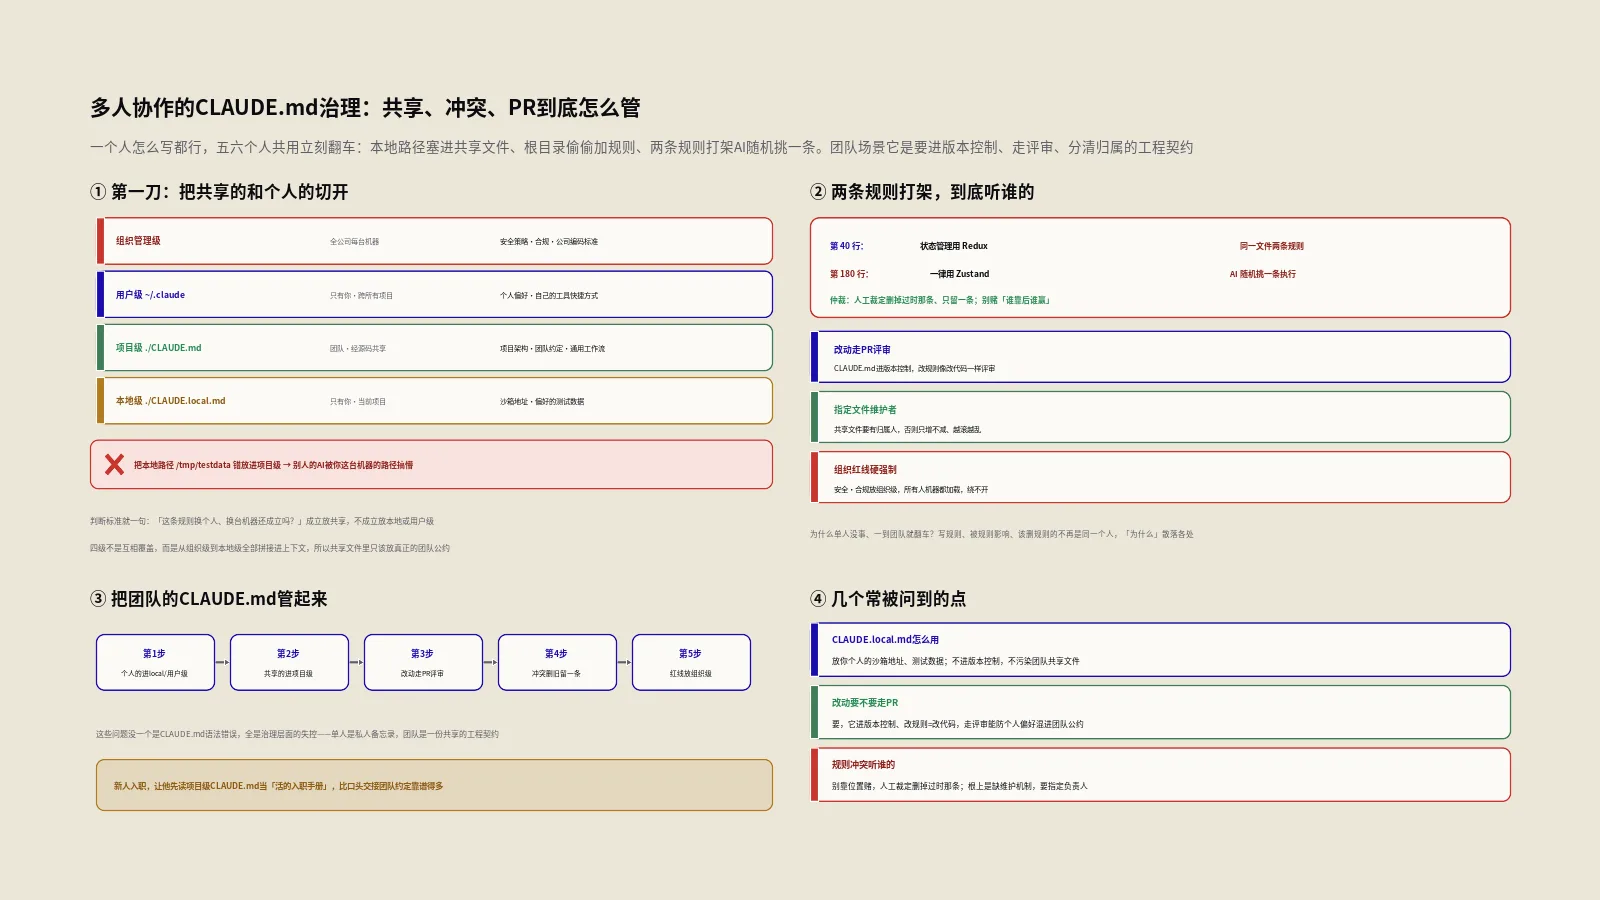The image size is (1600, 900).
Task: Click section heading 两条规则打架,到底听谁的
Action: tap(922, 192)
